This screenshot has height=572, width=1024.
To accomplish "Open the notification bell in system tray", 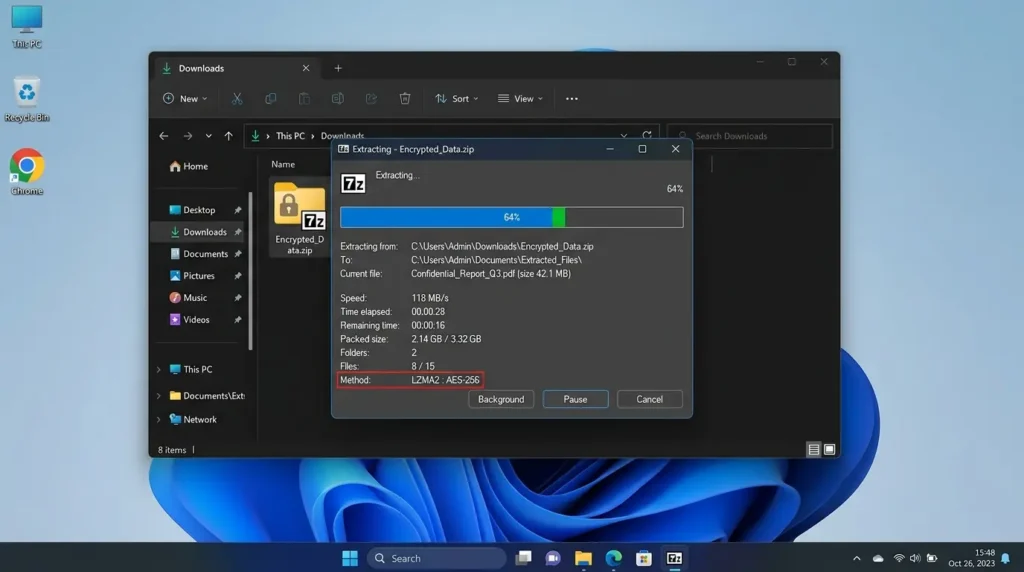I will coord(1006,558).
